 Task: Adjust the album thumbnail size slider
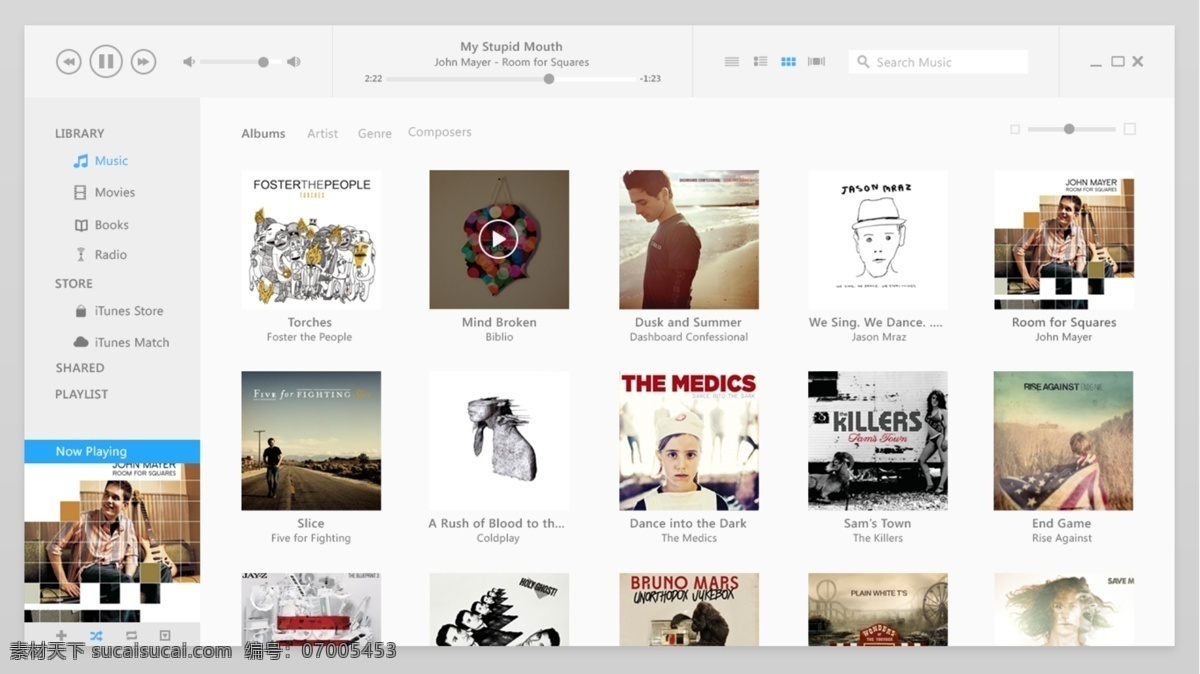click(x=1071, y=129)
